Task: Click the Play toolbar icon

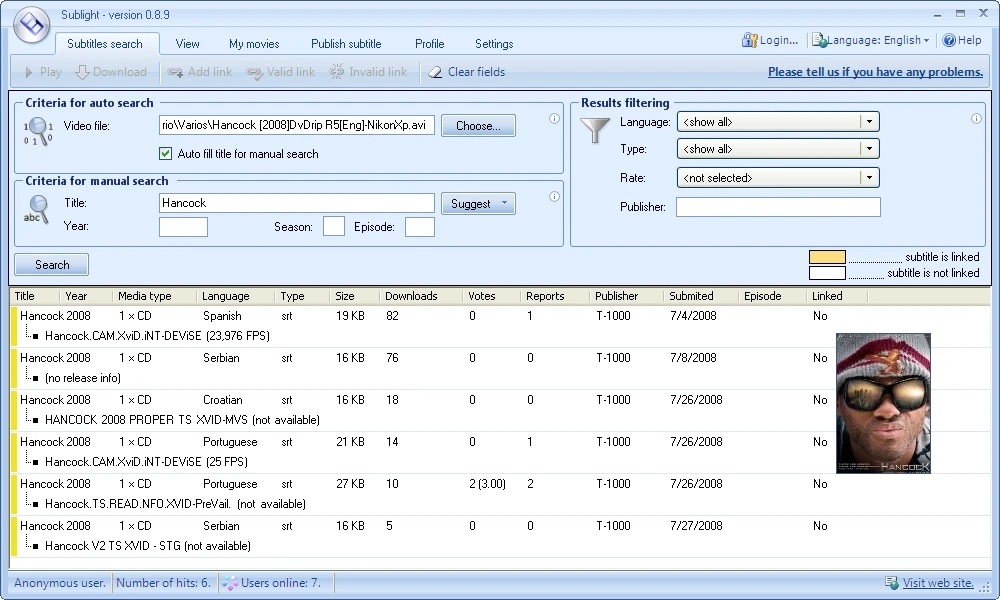Action: pos(28,72)
